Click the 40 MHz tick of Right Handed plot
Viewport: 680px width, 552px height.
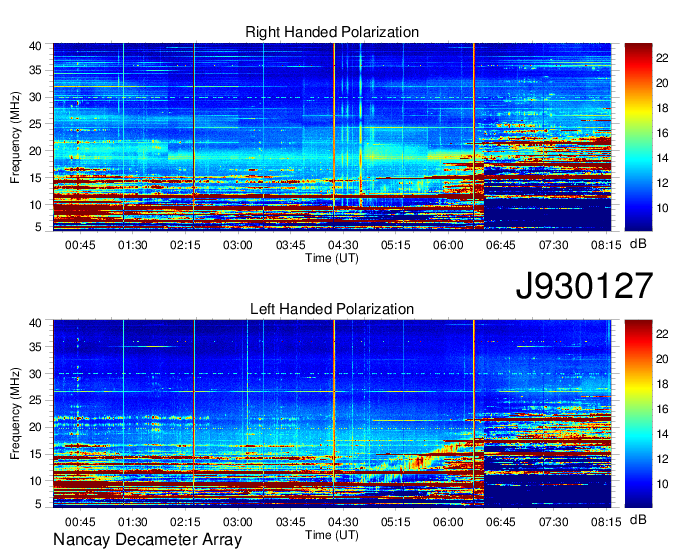pyautogui.click(x=35, y=46)
